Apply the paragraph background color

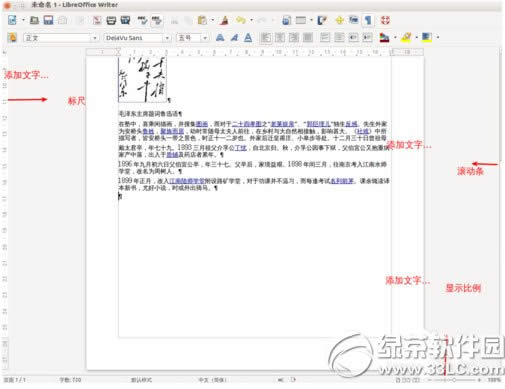427,38
